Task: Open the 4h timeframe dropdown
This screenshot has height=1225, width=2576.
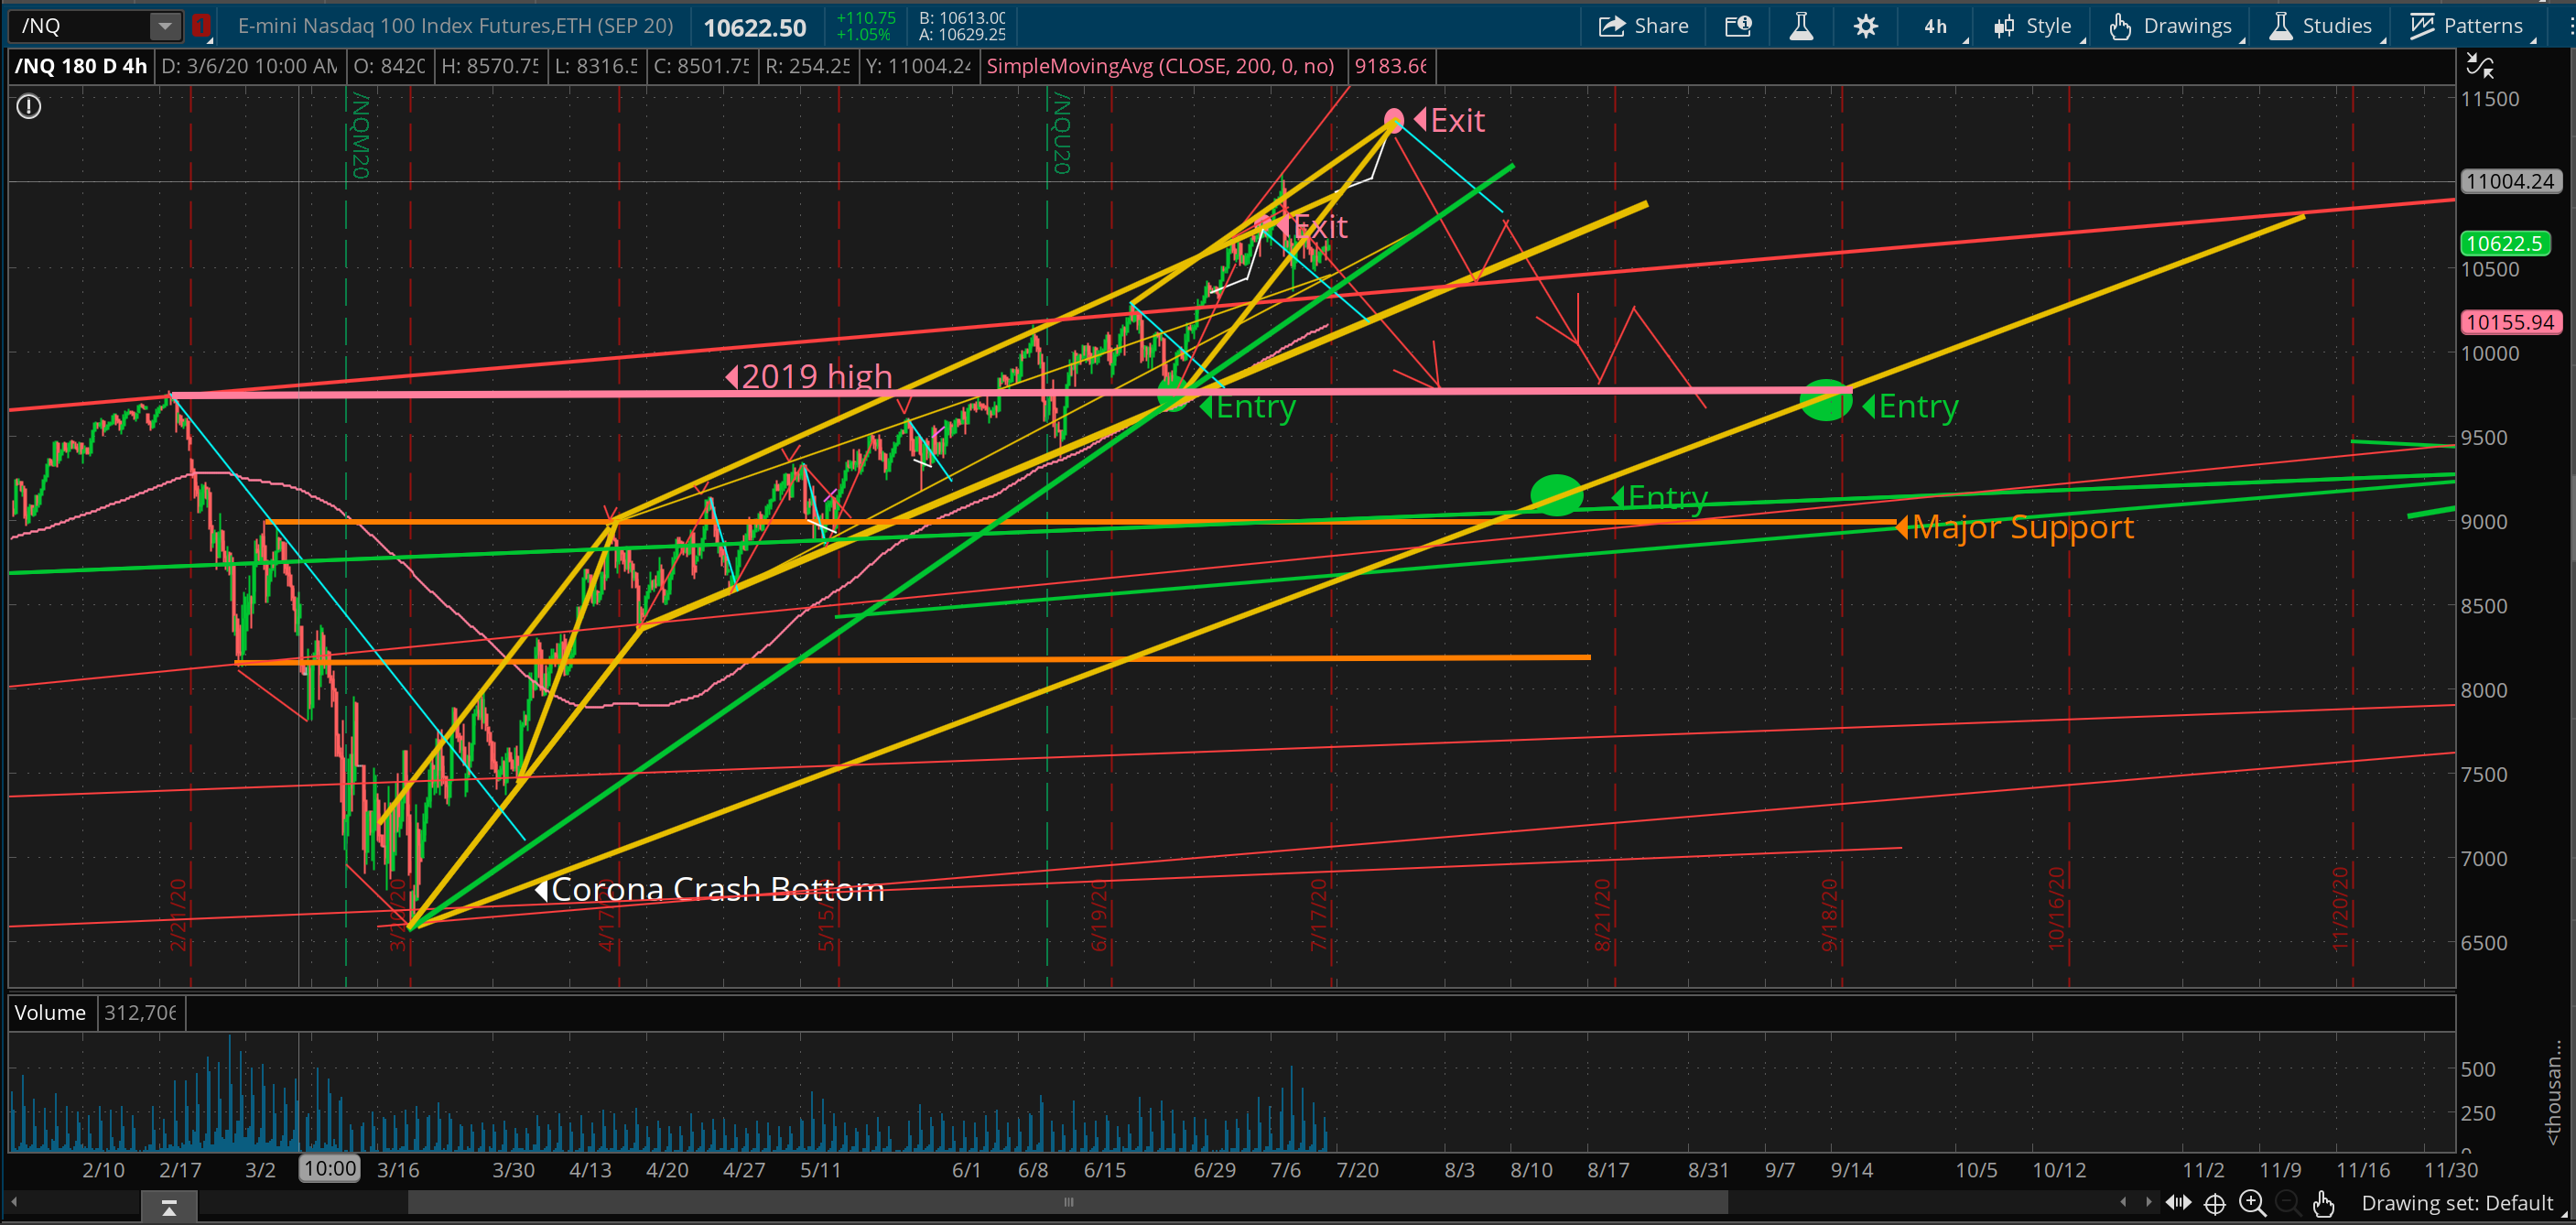Action: click(x=1937, y=27)
